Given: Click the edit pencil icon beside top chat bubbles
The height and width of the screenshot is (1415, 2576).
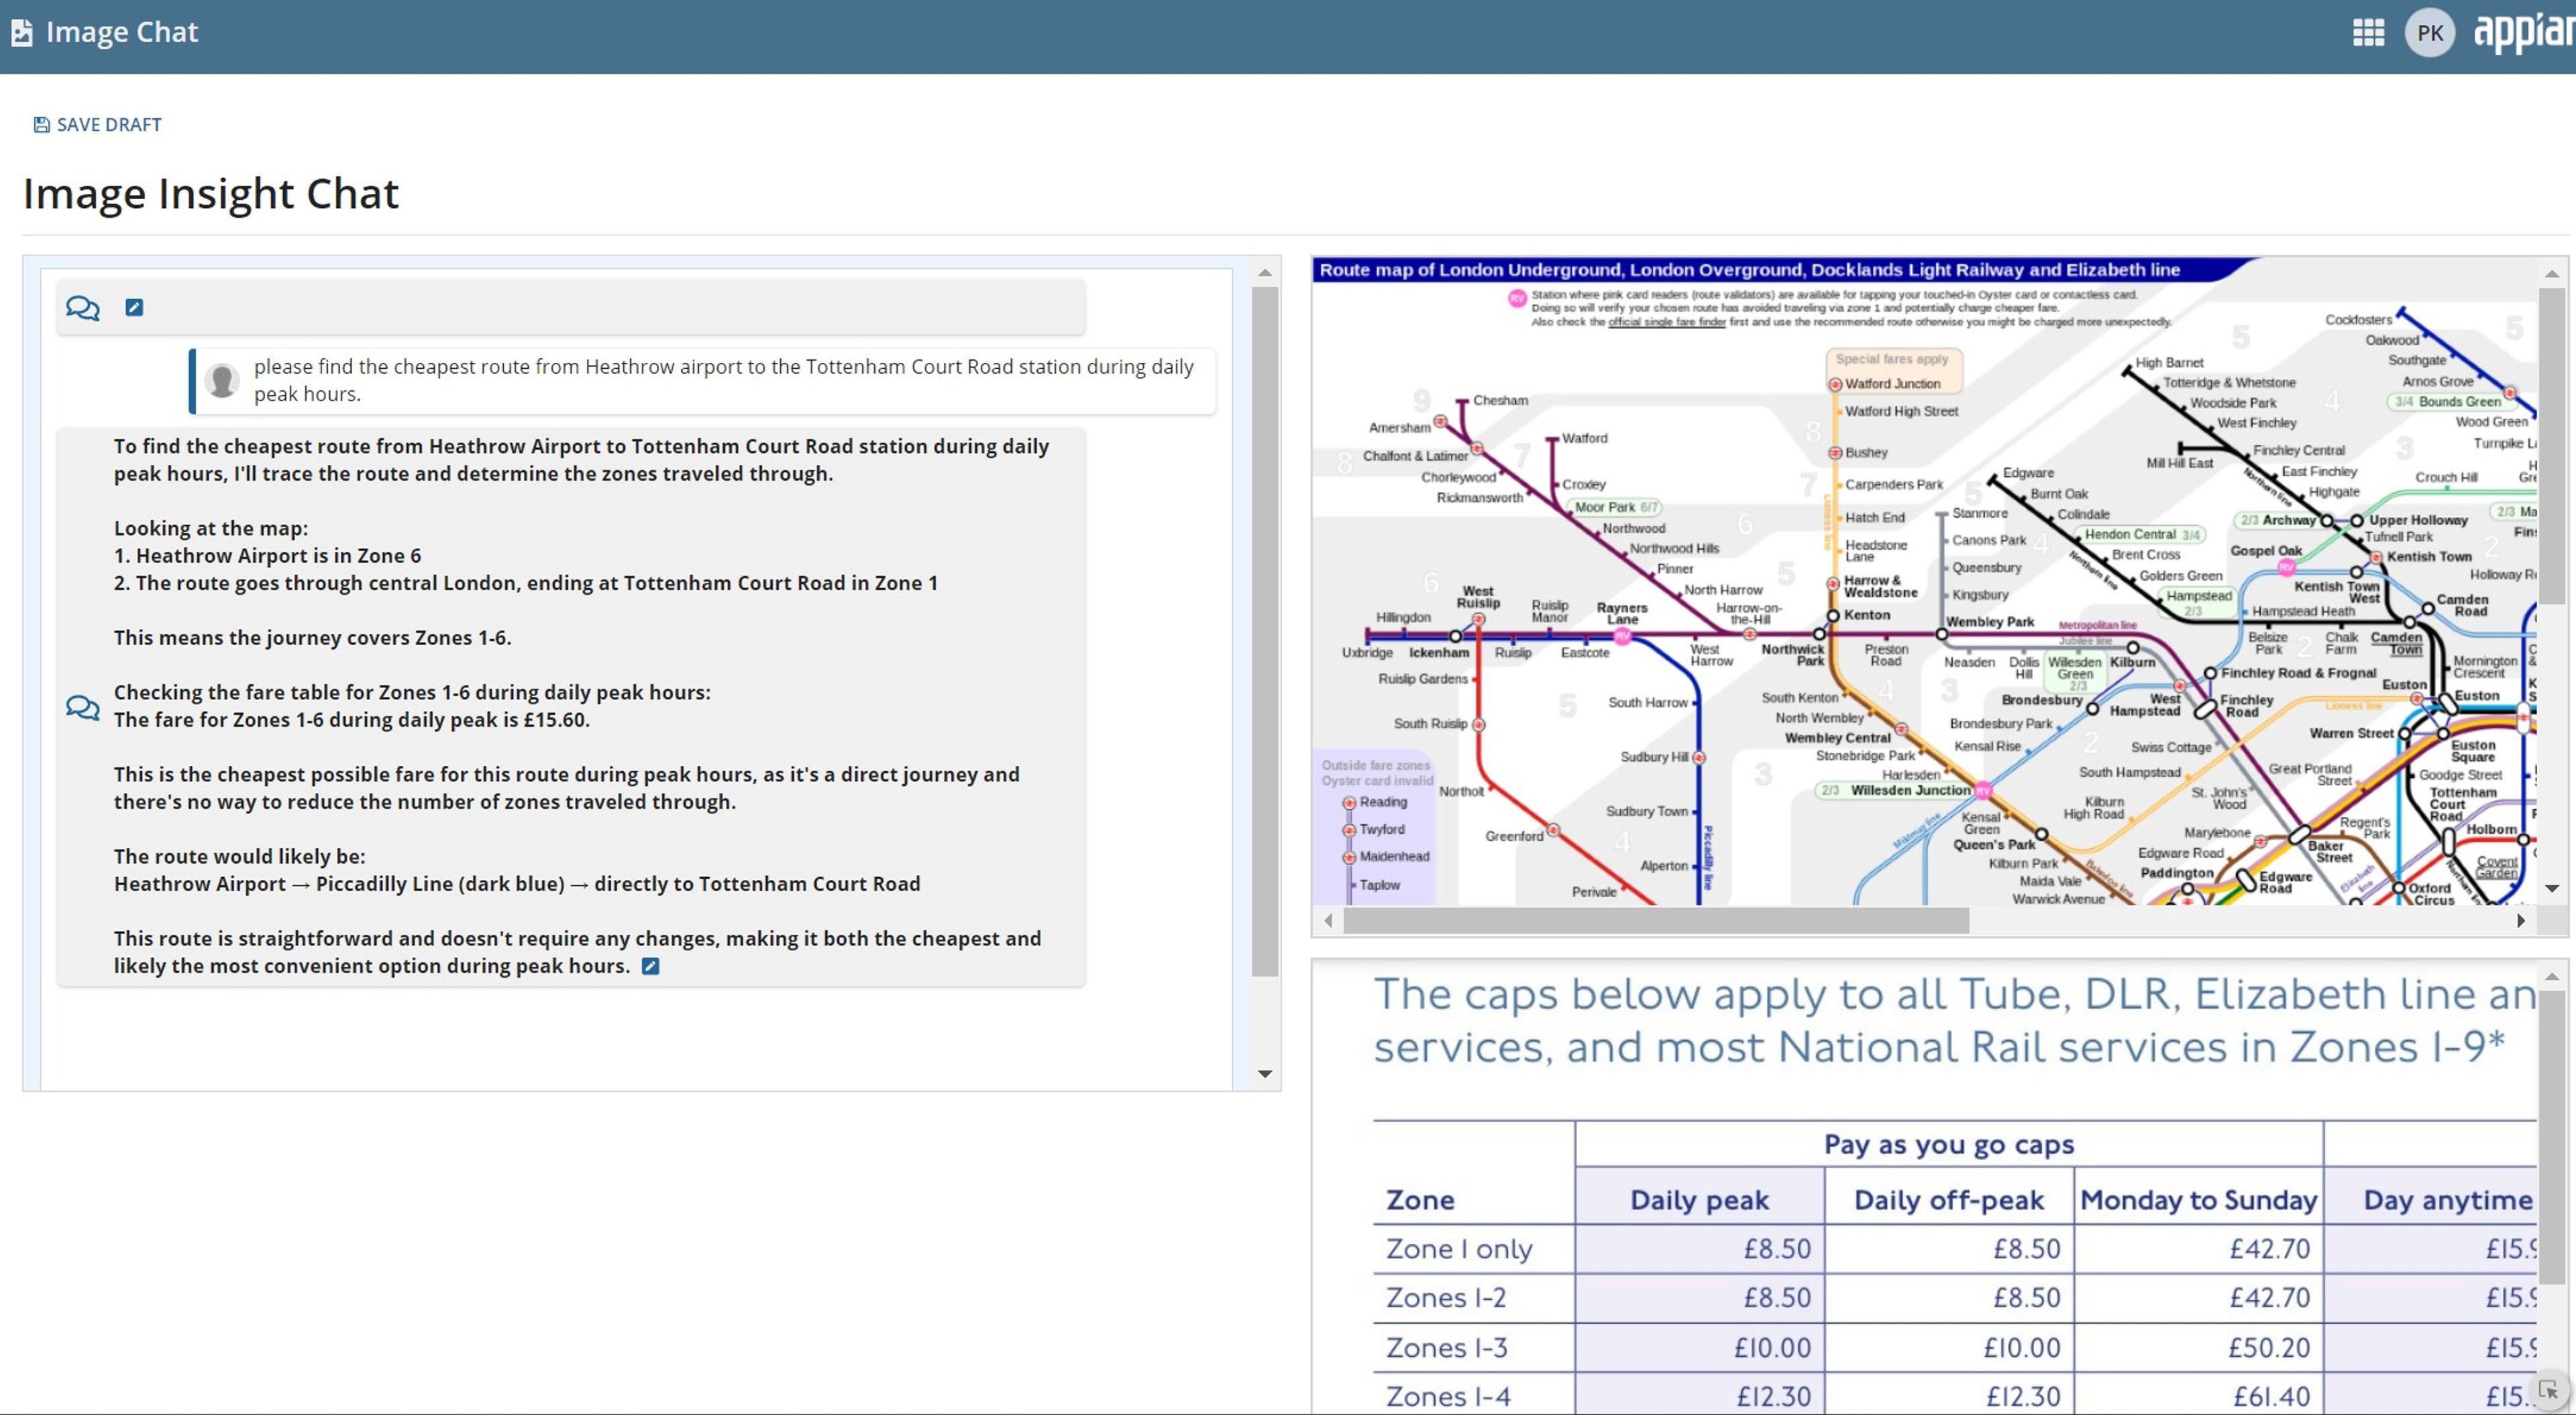Looking at the screenshot, I should [134, 308].
